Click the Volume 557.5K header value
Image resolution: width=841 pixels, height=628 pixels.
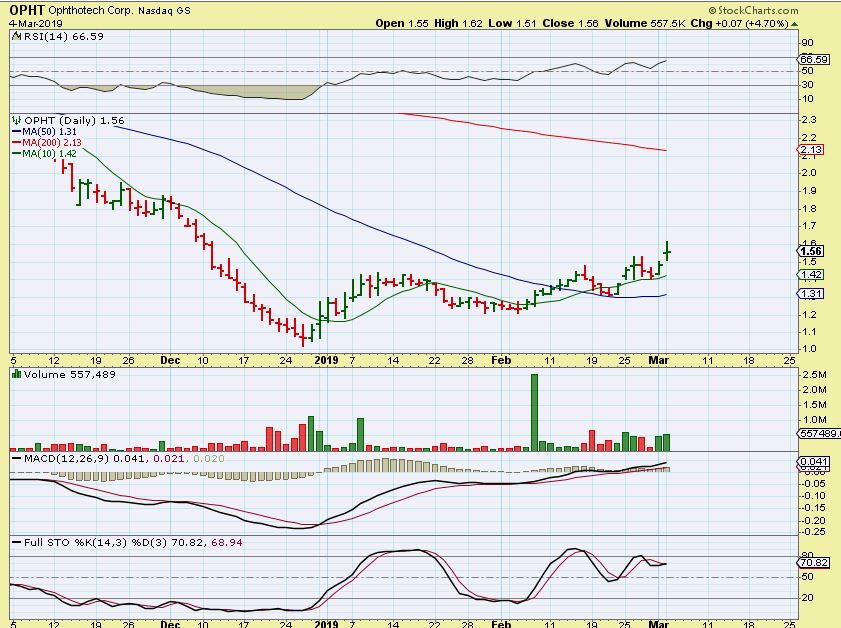point(645,24)
